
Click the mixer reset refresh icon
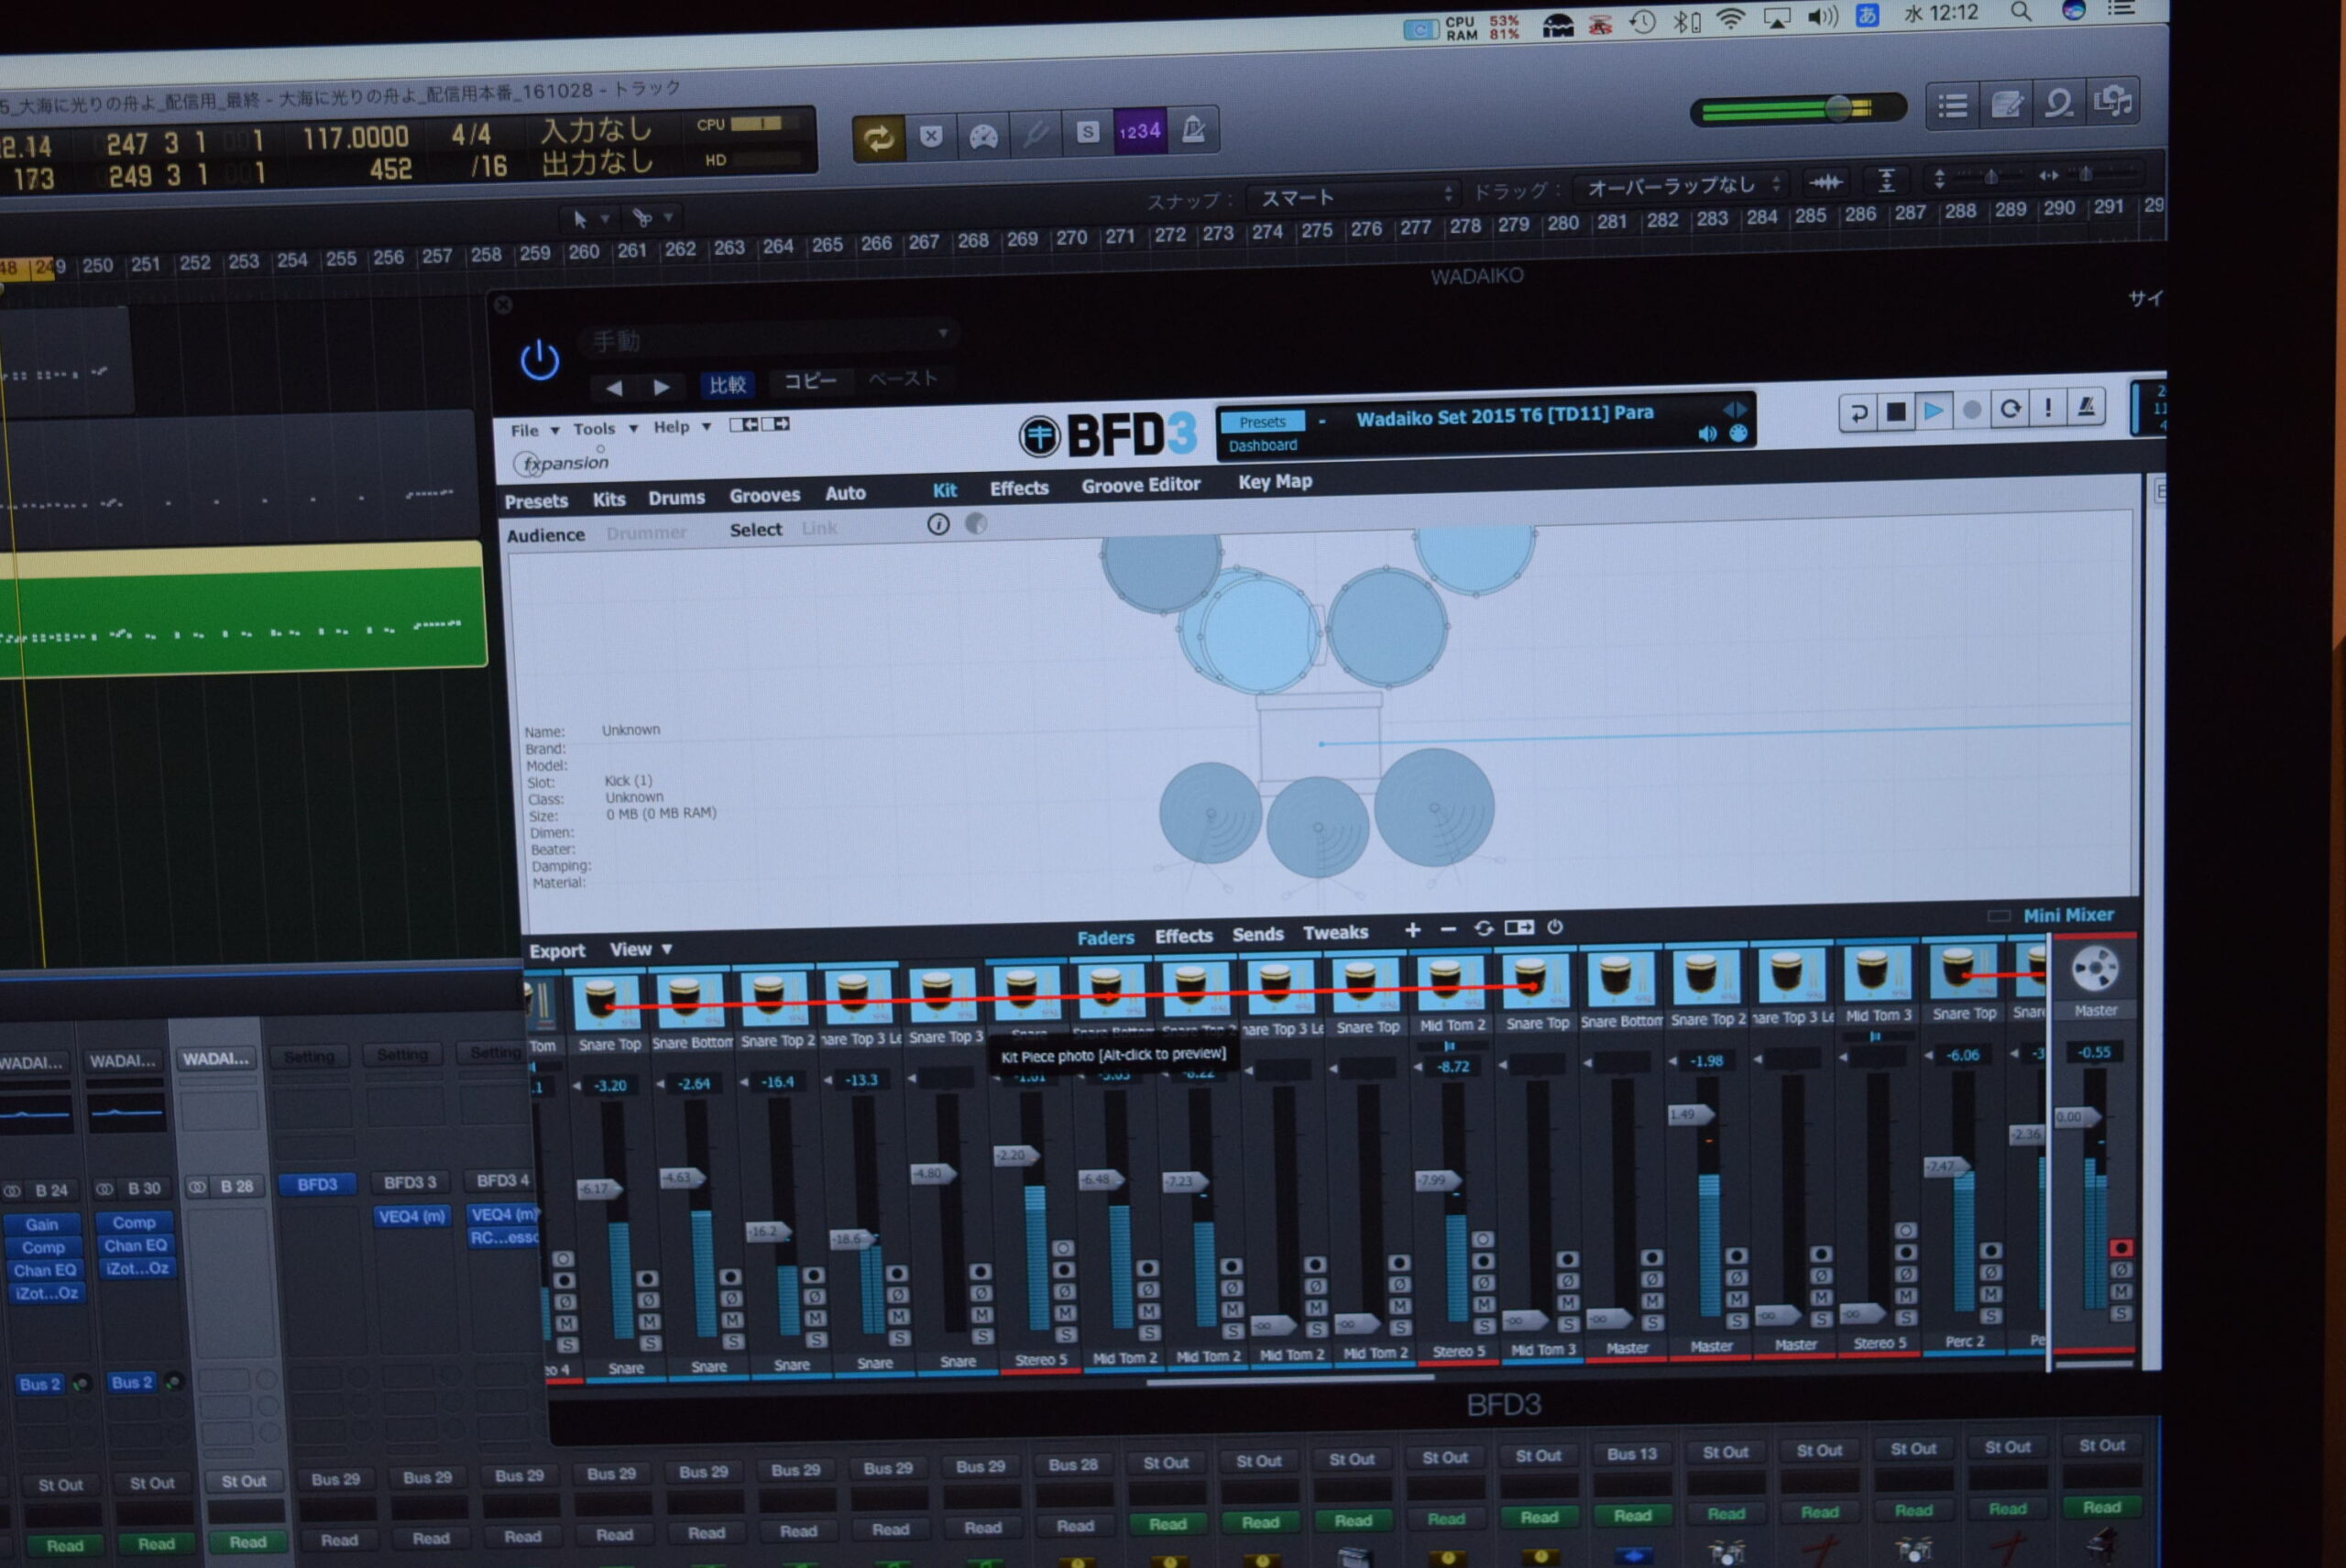pyautogui.click(x=1483, y=929)
